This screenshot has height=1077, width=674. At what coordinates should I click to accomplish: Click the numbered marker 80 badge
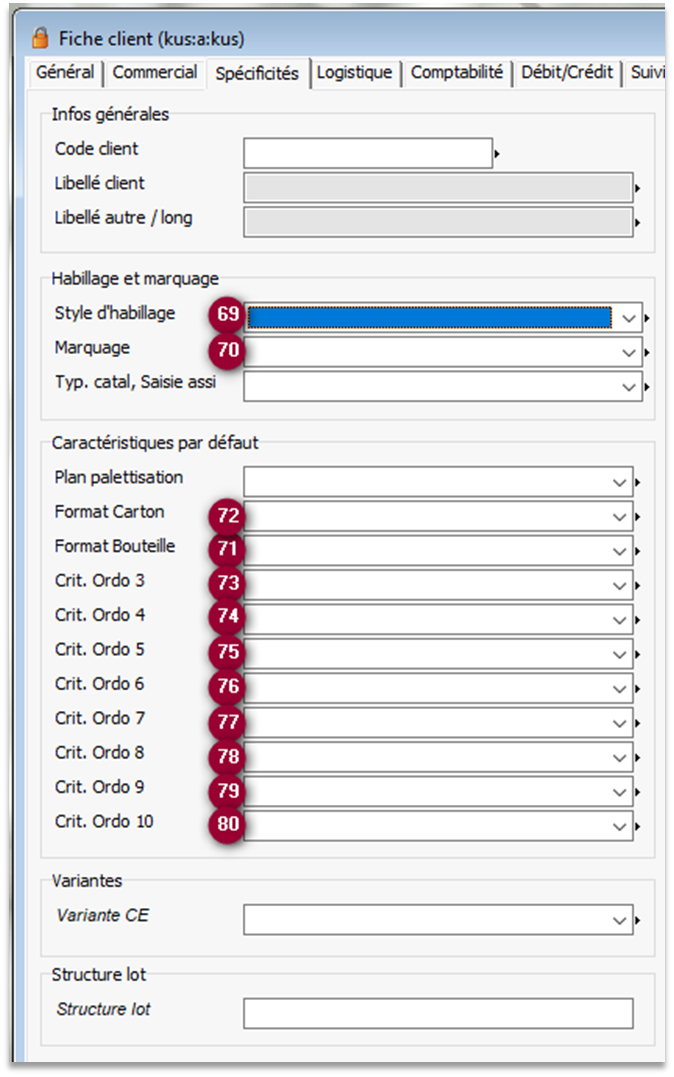point(229,826)
